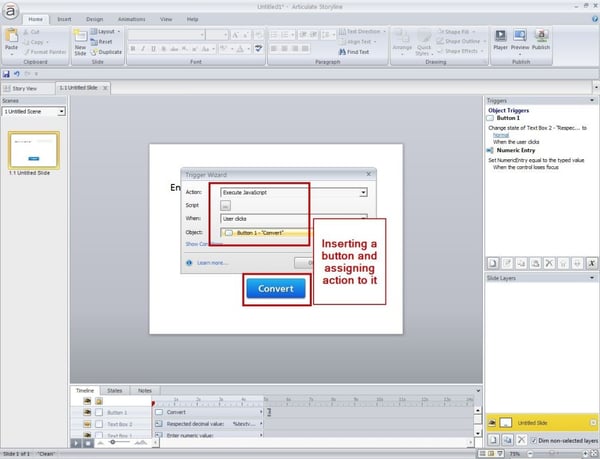Click the info icon beside Learn more

(x=189, y=263)
